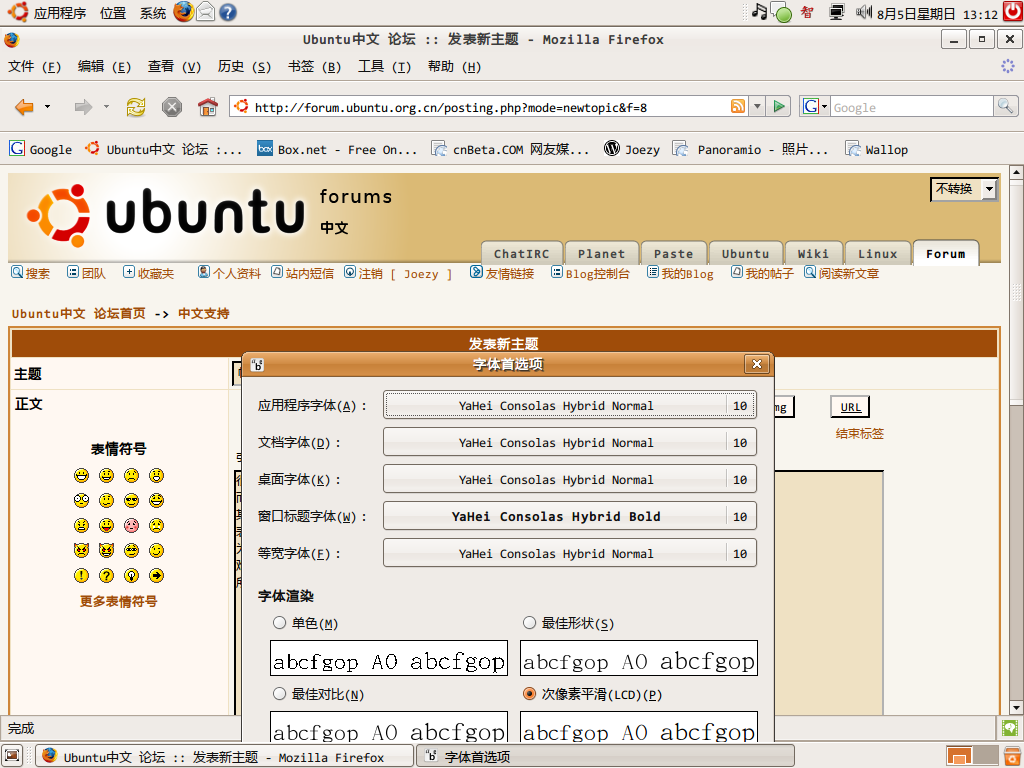Open the forward history dropdown arrow
Viewport: 1024px width, 768px height.
106,106
